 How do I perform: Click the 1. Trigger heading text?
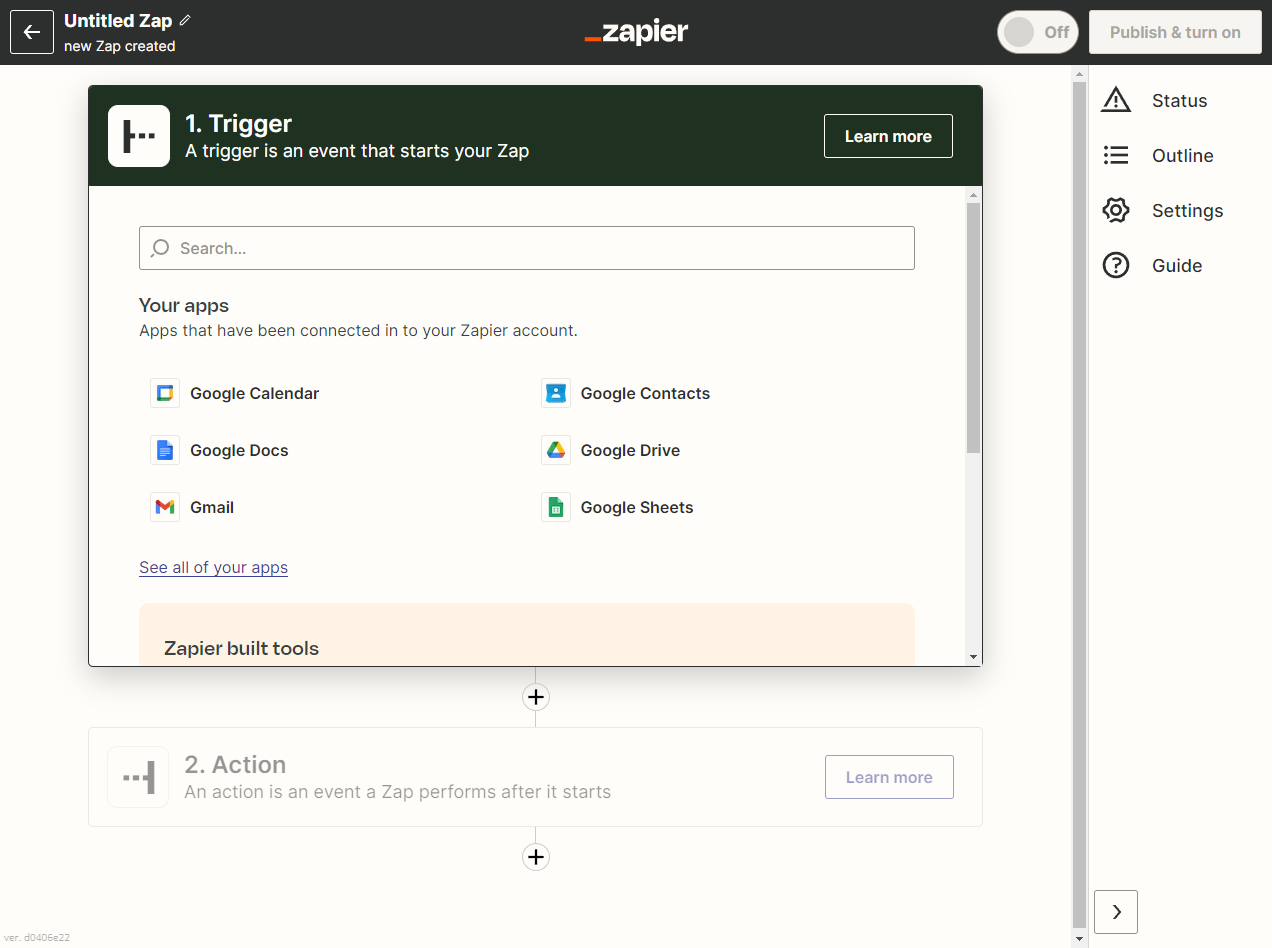pyautogui.click(x=238, y=123)
